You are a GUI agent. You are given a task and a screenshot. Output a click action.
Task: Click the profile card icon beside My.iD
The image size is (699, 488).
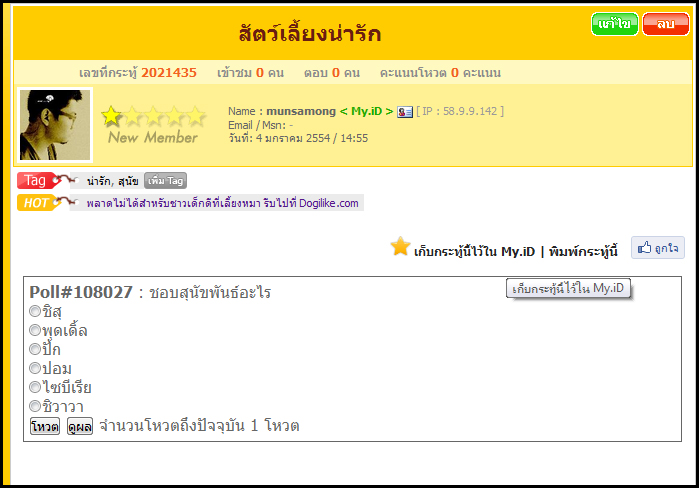[405, 112]
